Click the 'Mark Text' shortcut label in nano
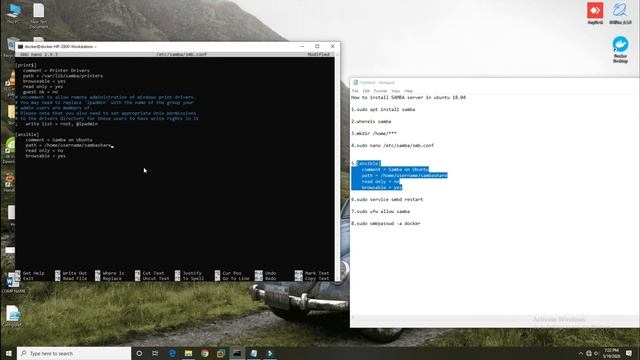Viewport: 640px width, 360px height. click(317, 273)
